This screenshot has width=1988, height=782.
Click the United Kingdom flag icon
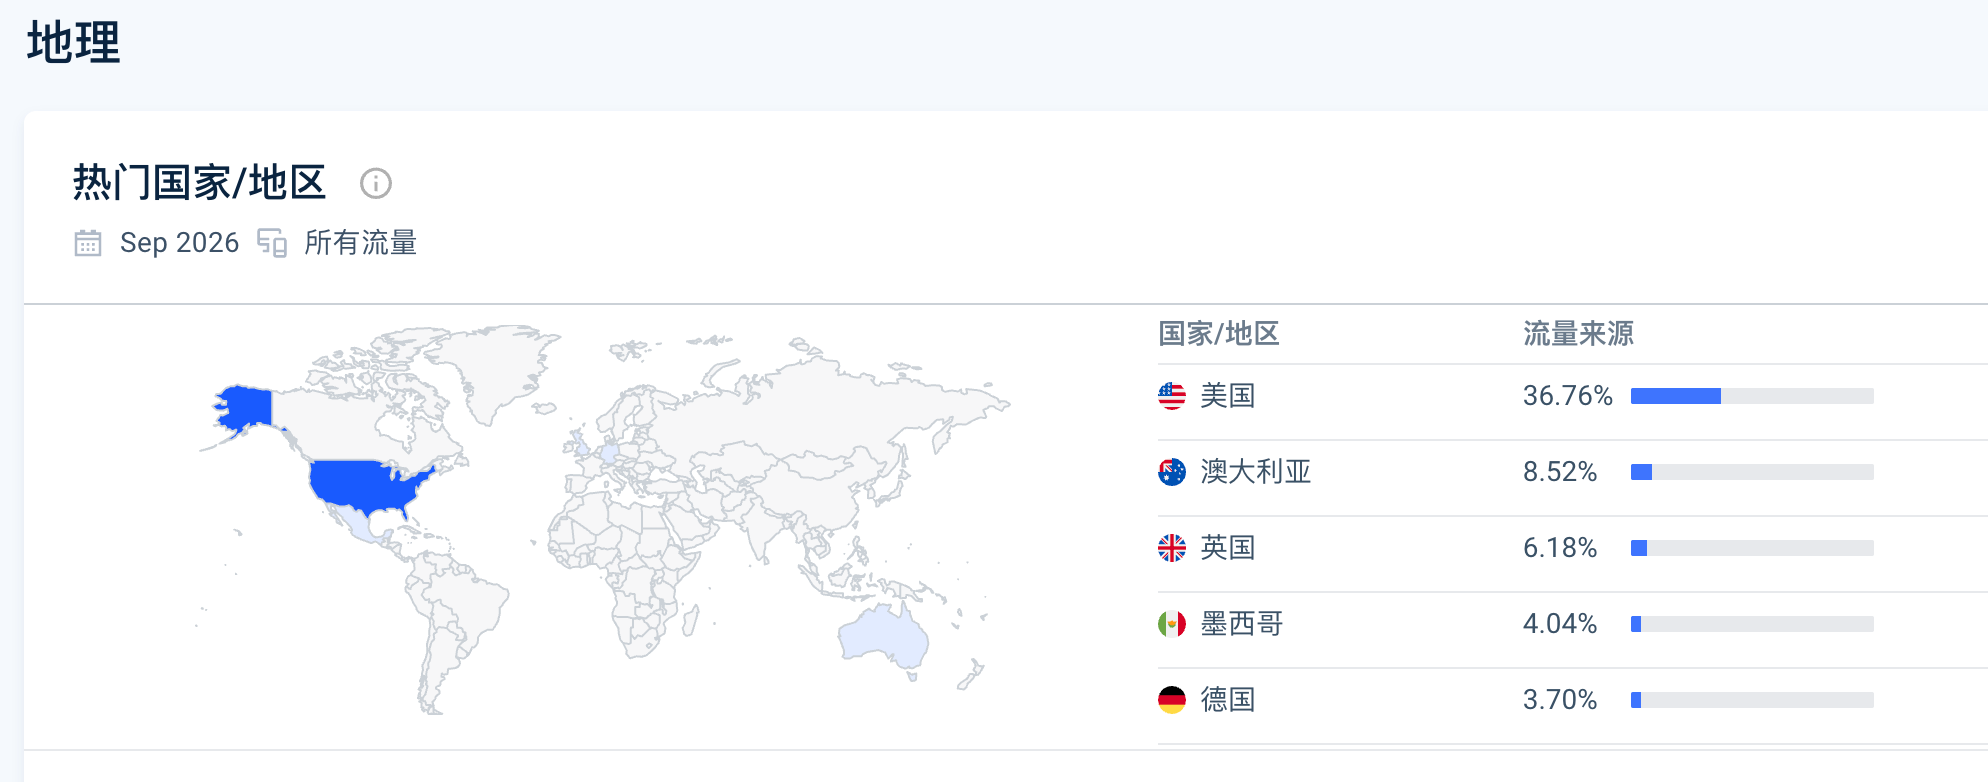click(x=1172, y=548)
